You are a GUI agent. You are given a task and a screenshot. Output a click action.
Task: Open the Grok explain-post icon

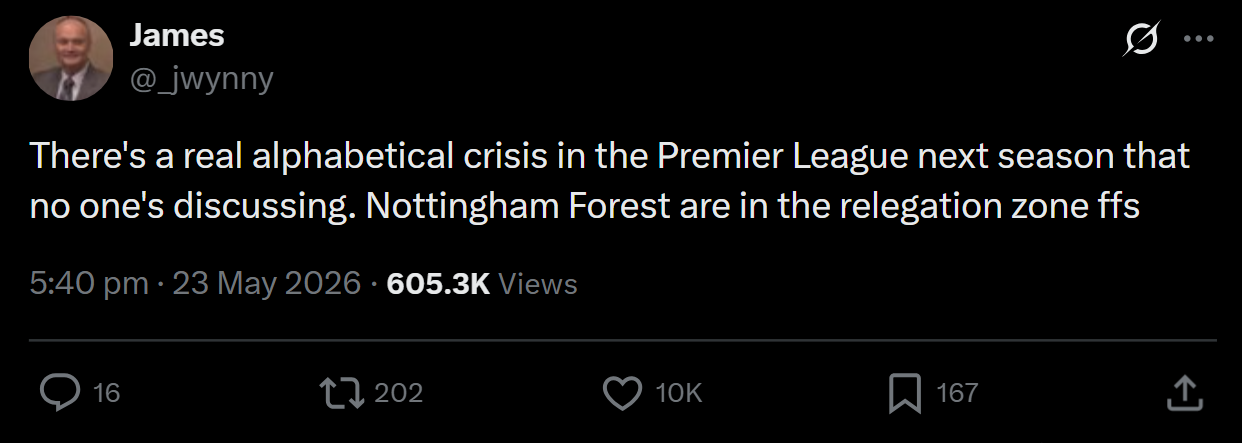pyautogui.click(x=1141, y=40)
